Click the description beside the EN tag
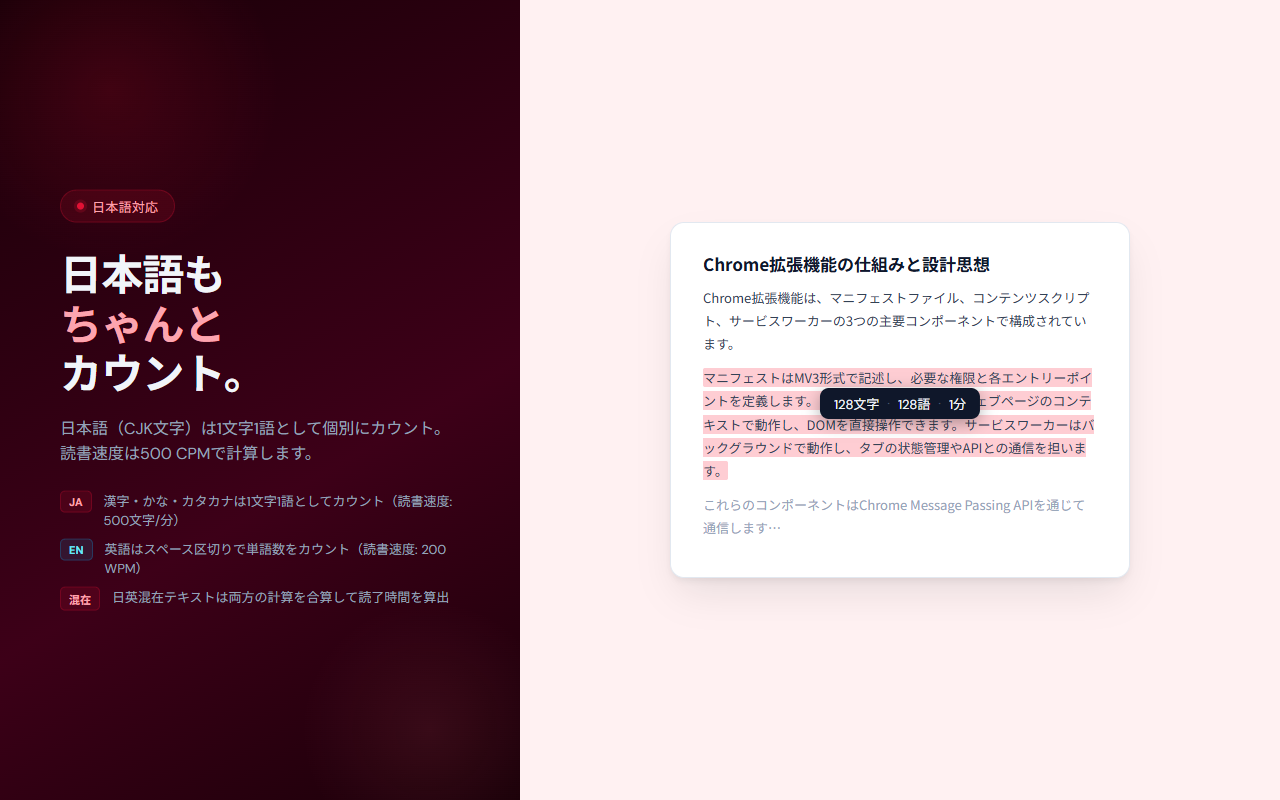The image size is (1280, 800). tap(275, 558)
